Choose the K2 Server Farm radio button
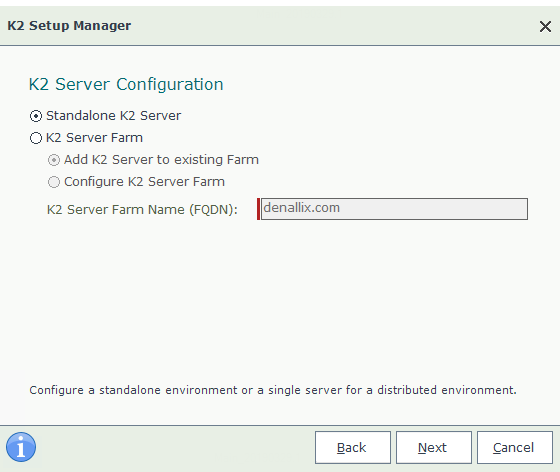 coord(36,138)
